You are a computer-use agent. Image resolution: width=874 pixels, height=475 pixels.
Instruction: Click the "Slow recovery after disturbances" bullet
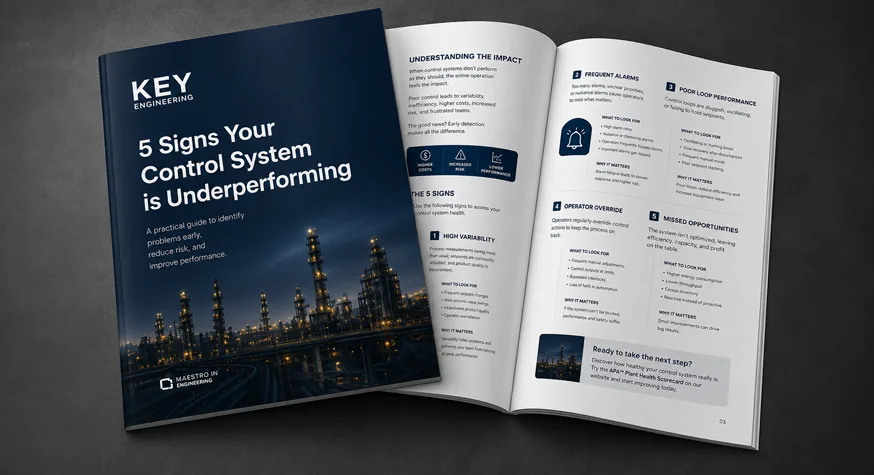click(711, 153)
